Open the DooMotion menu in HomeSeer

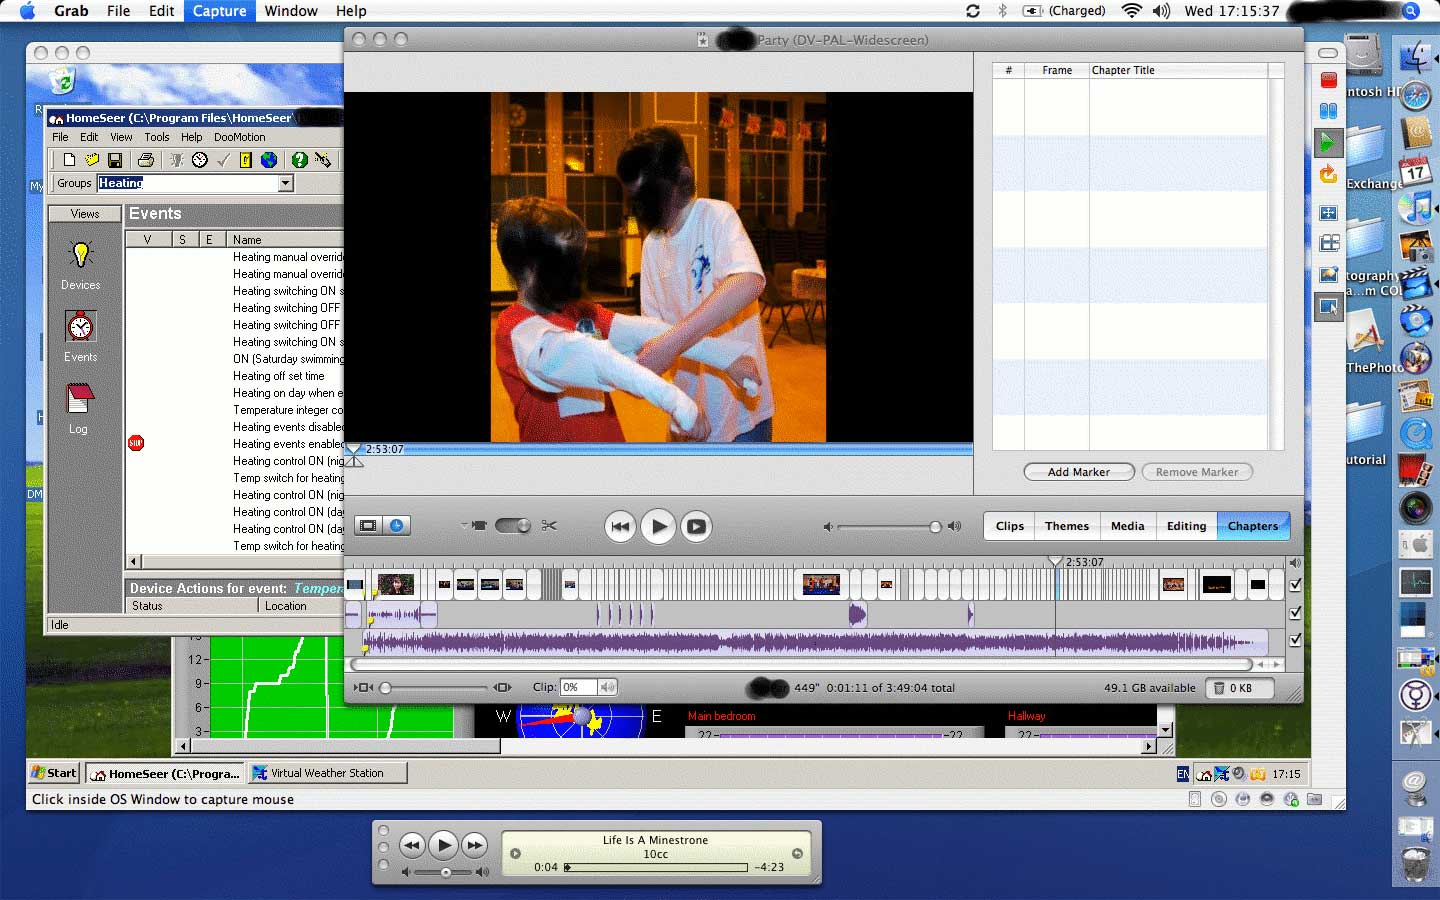[239, 137]
